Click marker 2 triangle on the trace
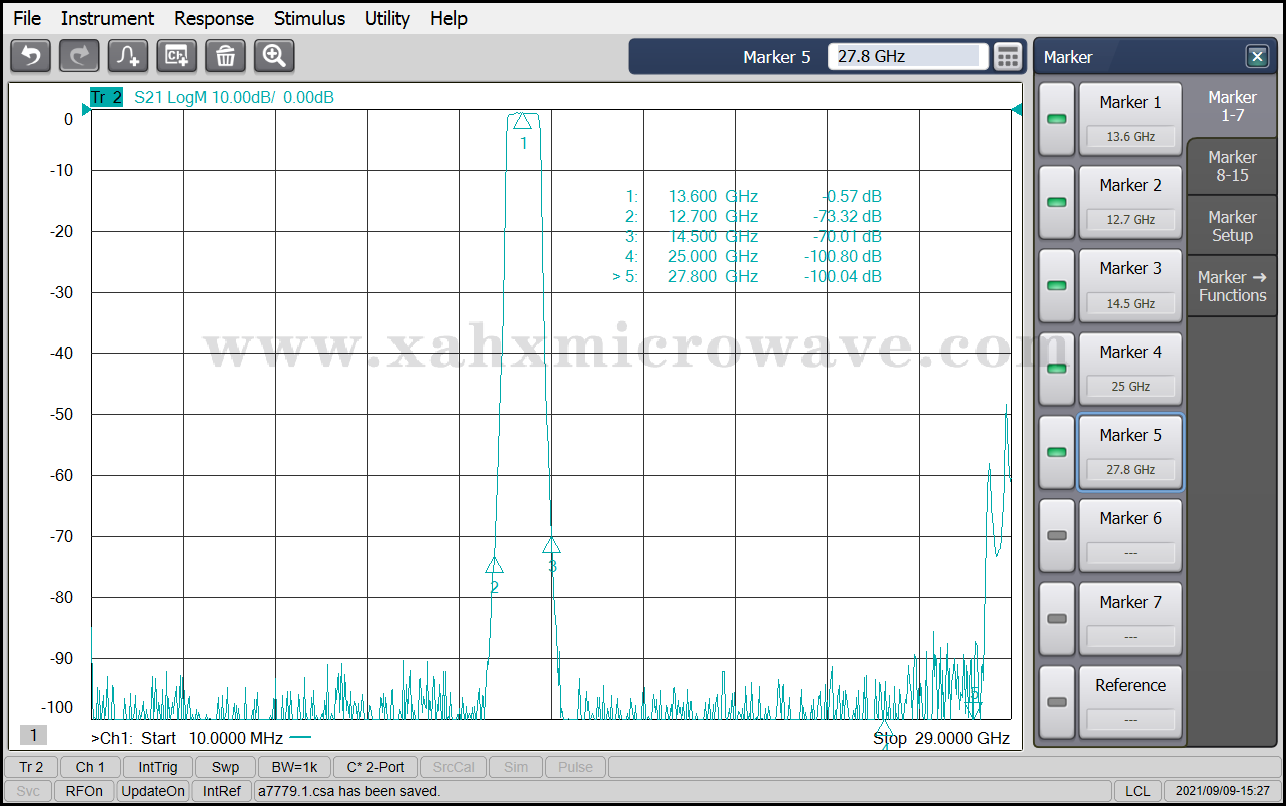 [494, 565]
